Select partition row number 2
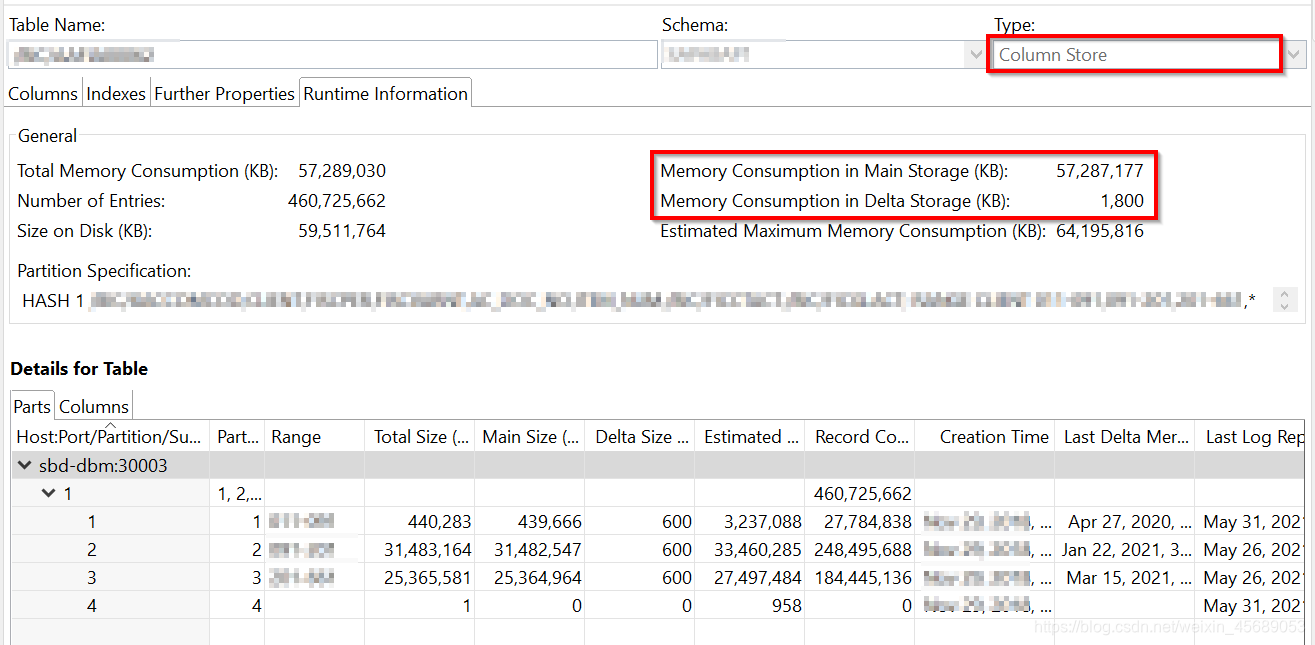Screen dimensions: 1315x645 91,549
